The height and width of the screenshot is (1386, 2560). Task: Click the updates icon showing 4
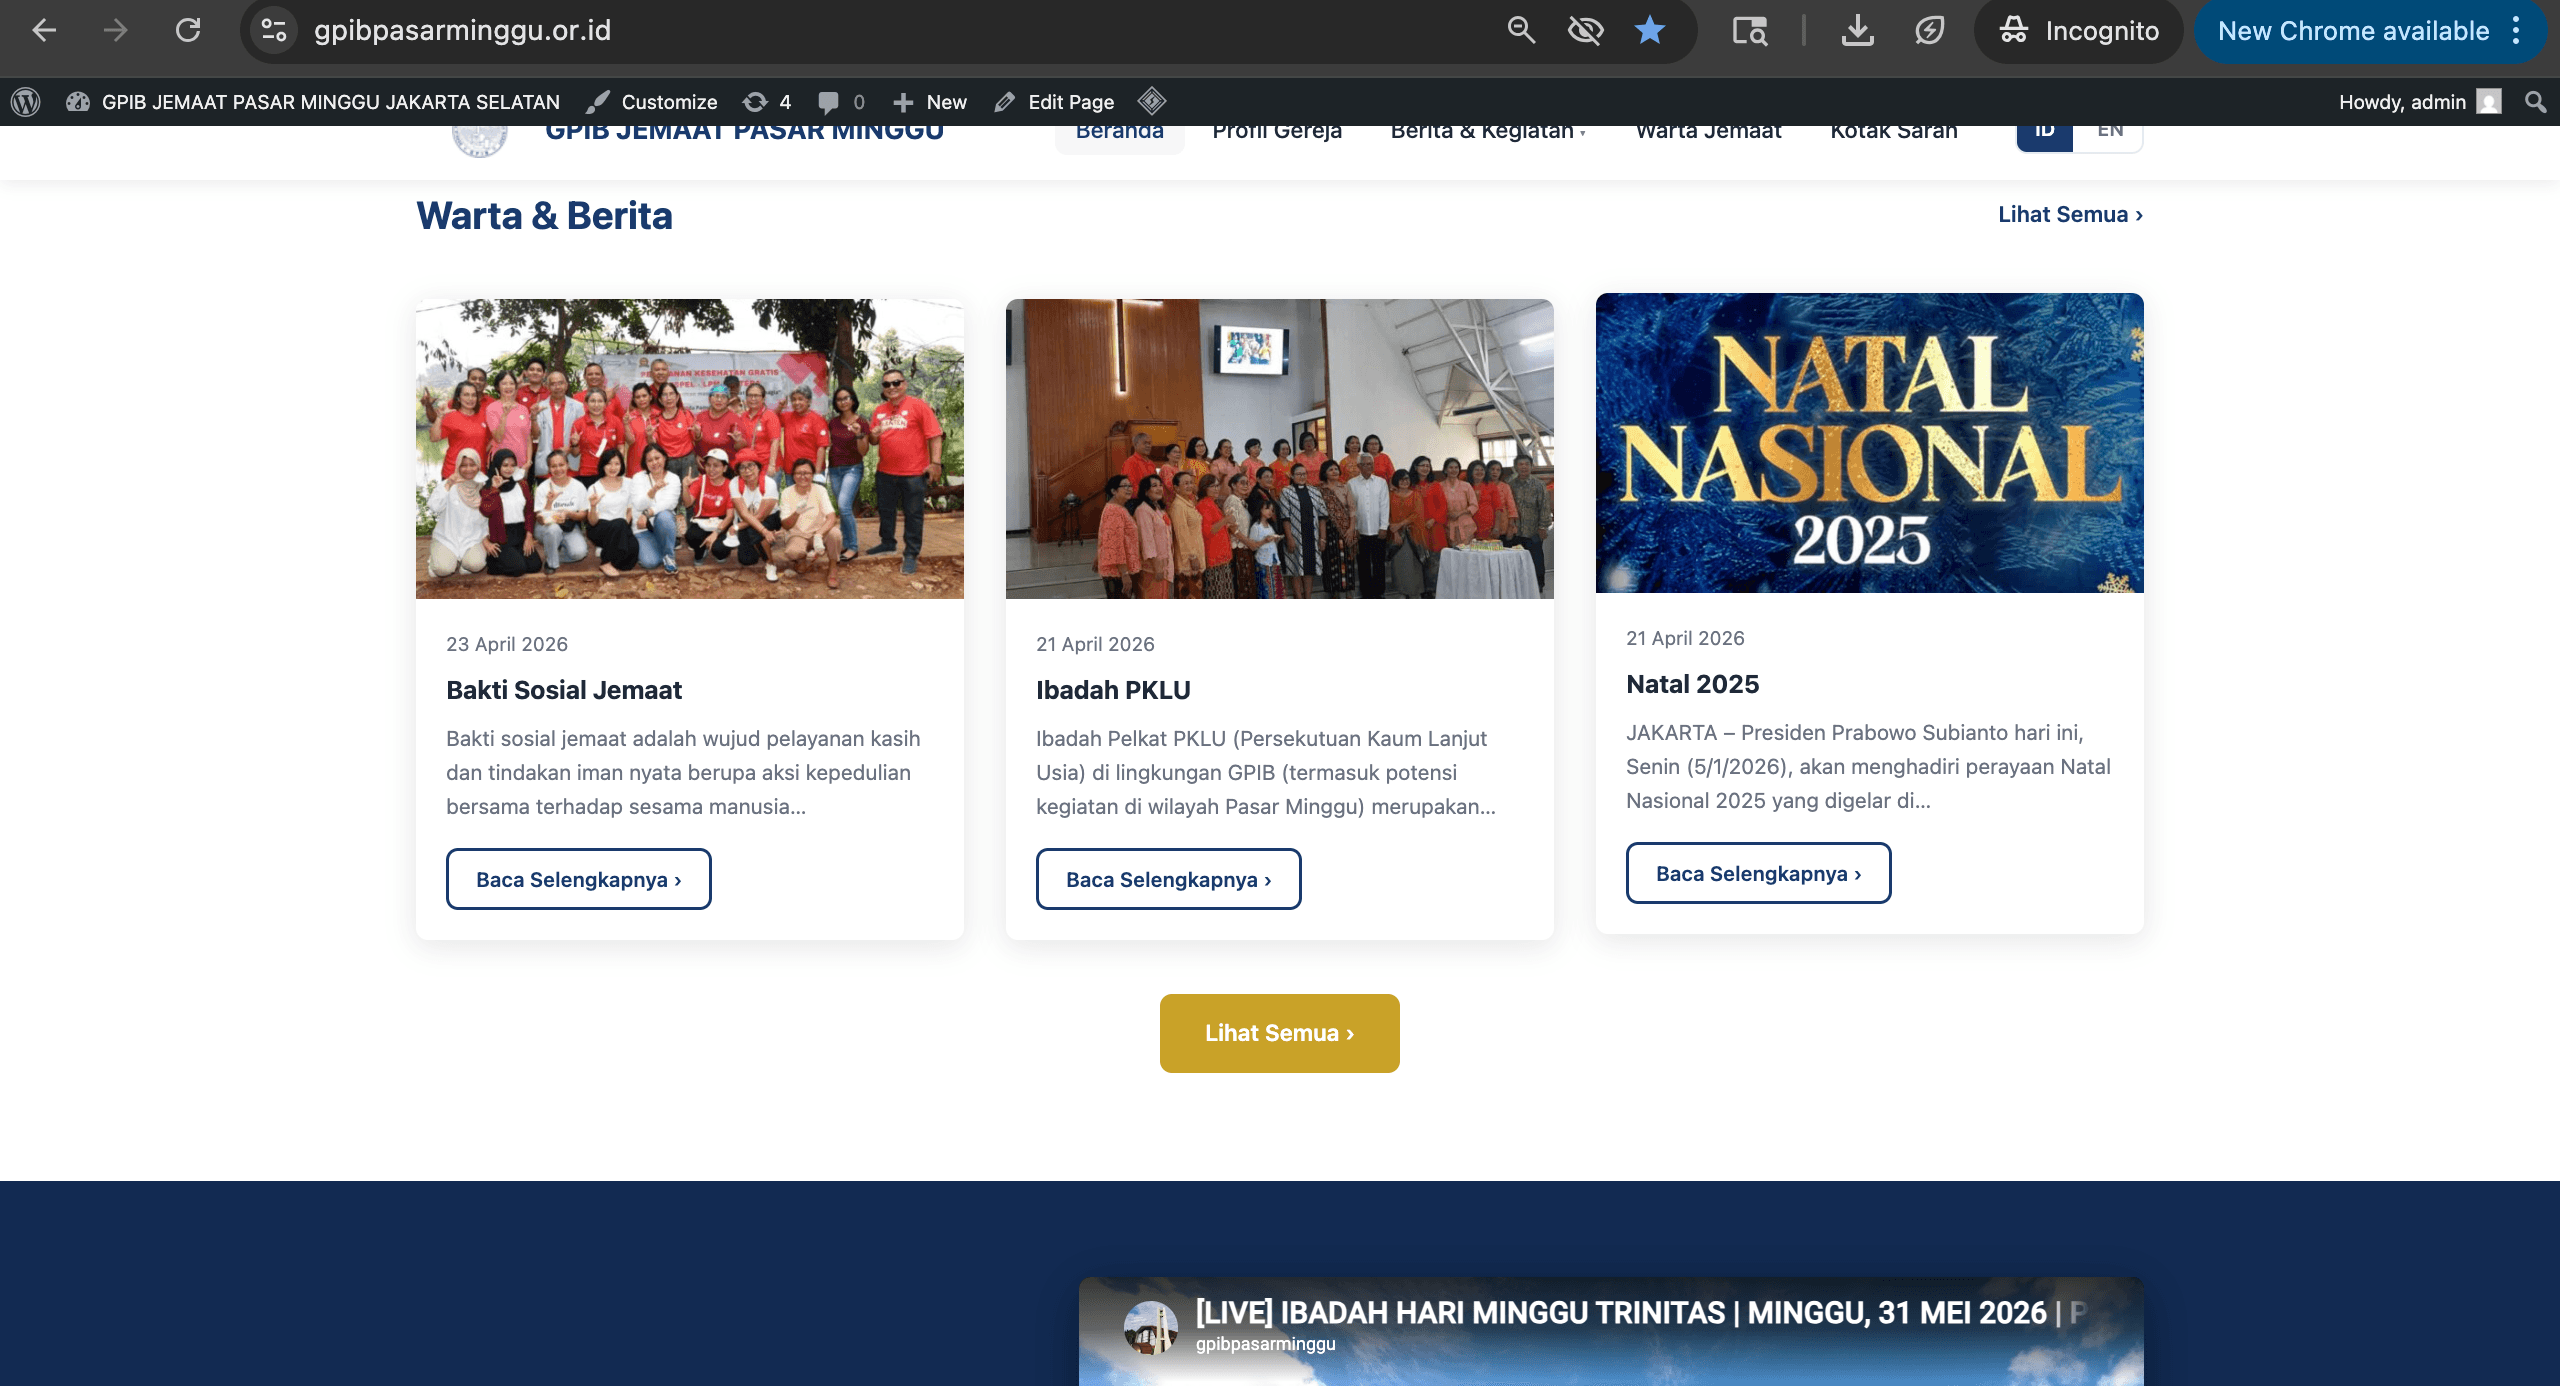pos(767,102)
